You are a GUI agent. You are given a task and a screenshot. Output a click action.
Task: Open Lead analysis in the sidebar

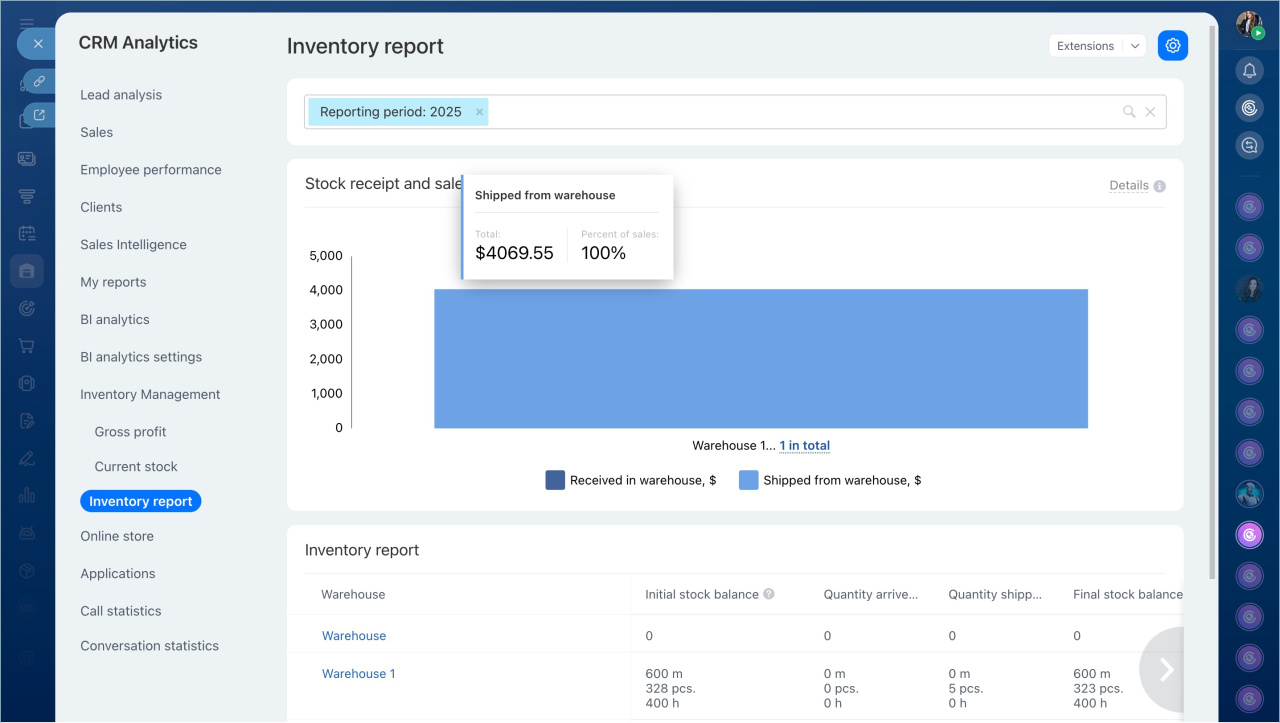pos(121,95)
